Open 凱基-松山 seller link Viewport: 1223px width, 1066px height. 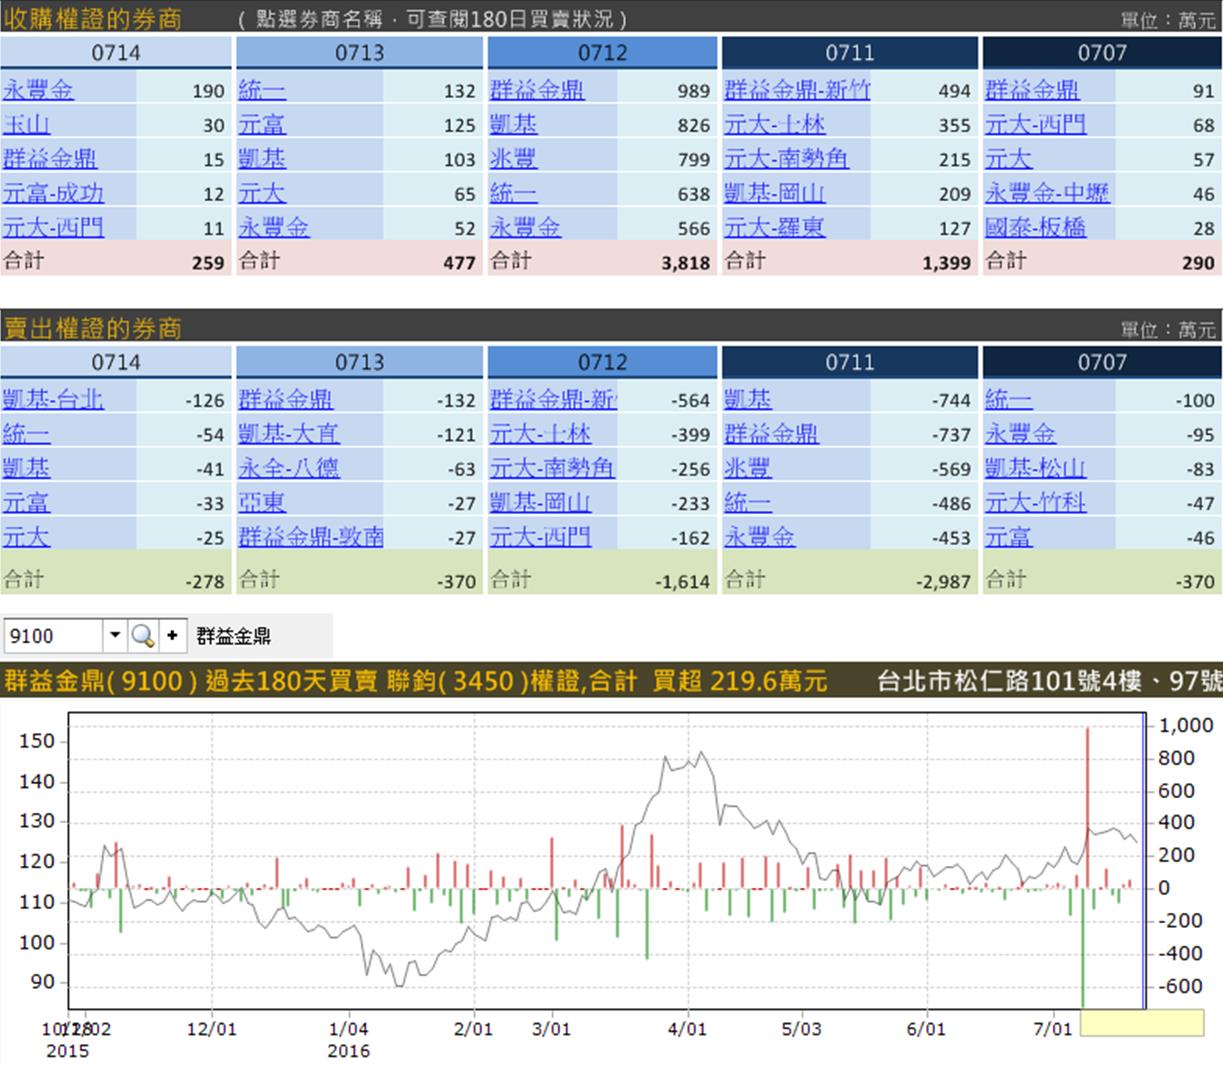point(1036,468)
